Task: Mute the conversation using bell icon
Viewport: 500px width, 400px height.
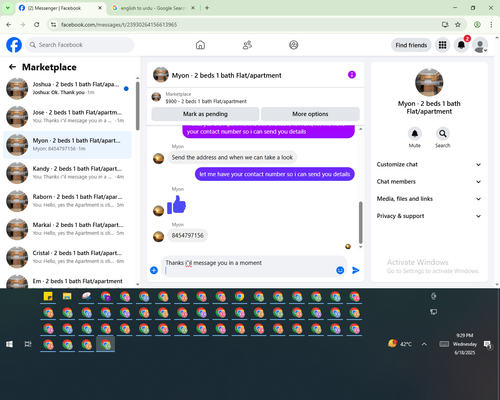Action: [x=415, y=134]
